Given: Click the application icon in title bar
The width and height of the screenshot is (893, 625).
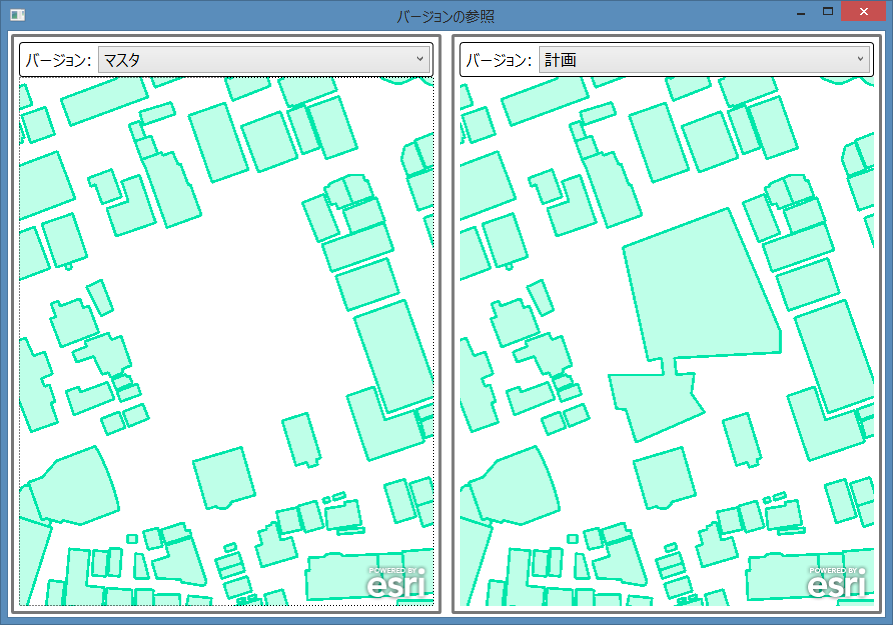Looking at the screenshot, I should [18, 14].
